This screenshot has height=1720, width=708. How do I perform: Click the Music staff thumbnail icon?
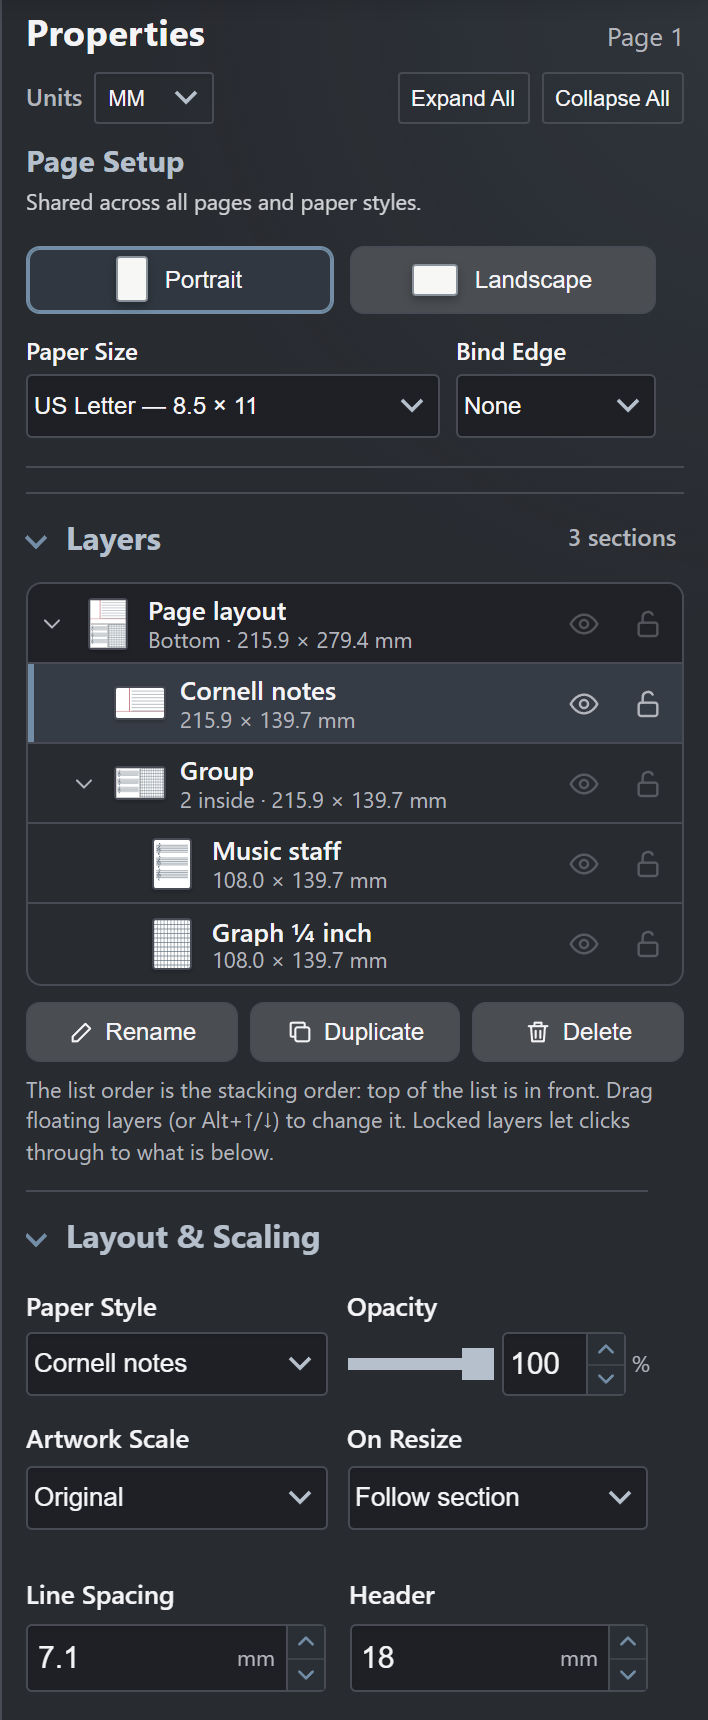(x=172, y=864)
